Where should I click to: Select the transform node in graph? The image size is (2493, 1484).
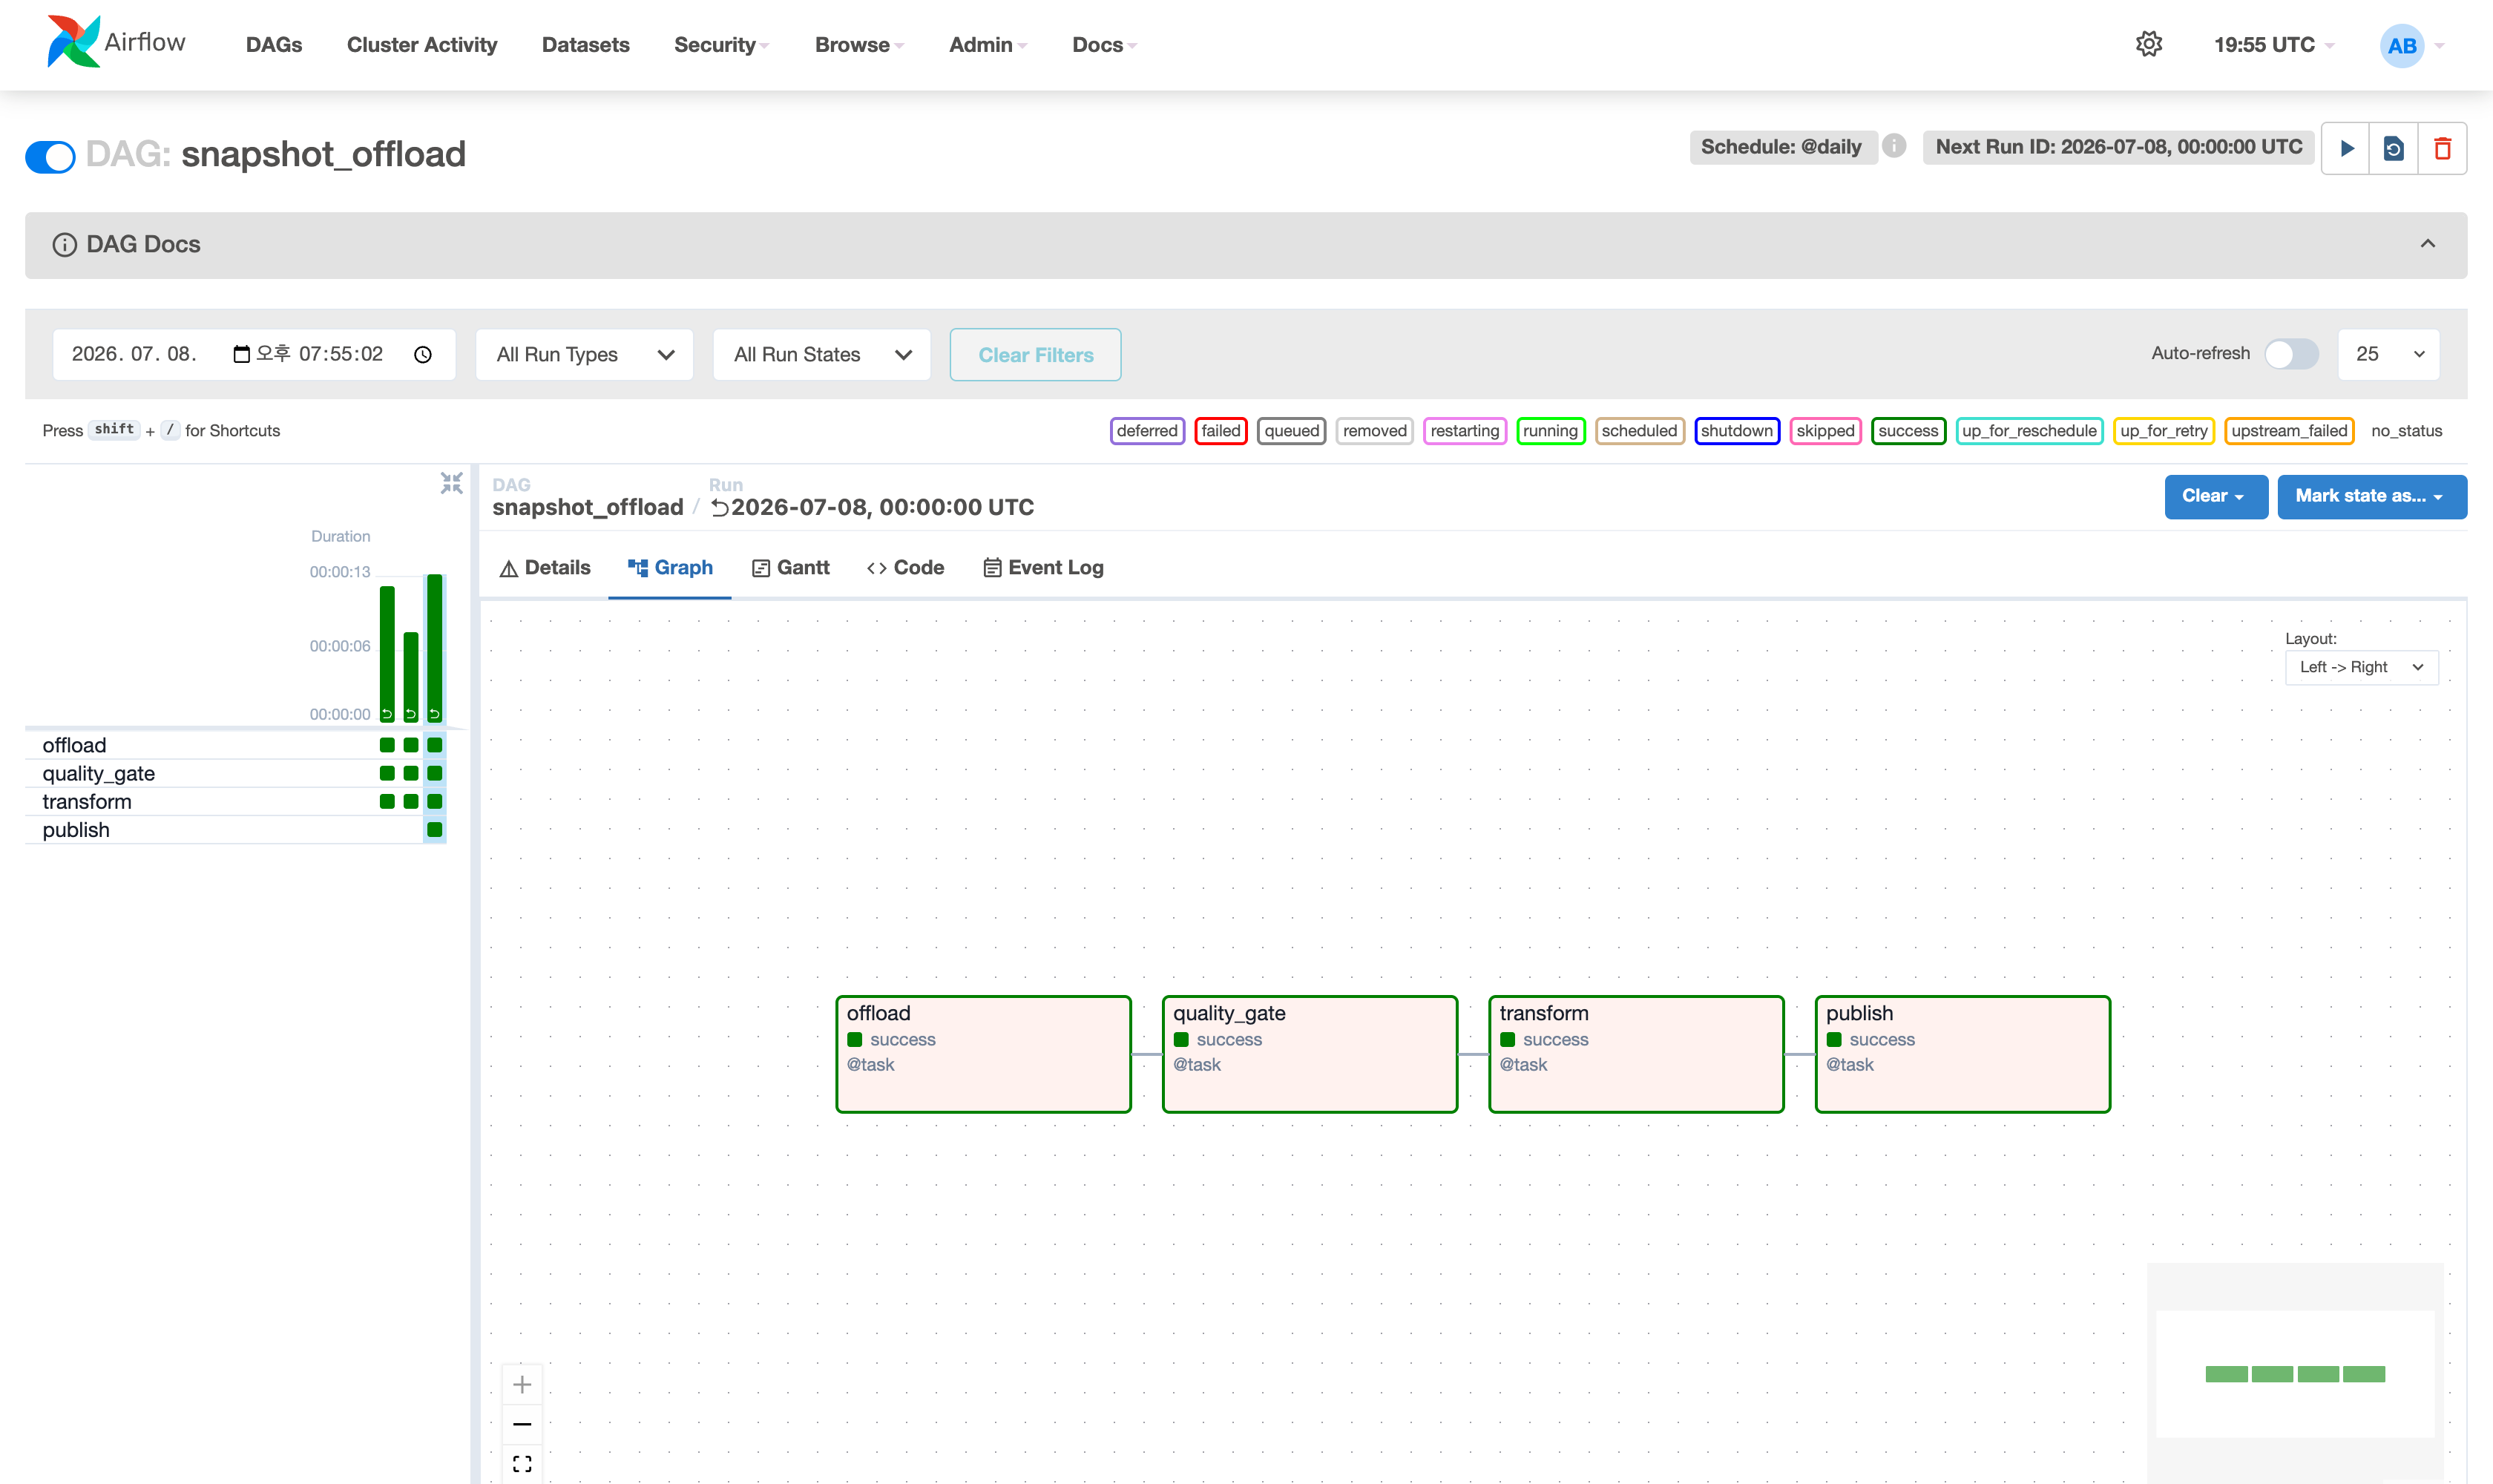(1636, 1054)
